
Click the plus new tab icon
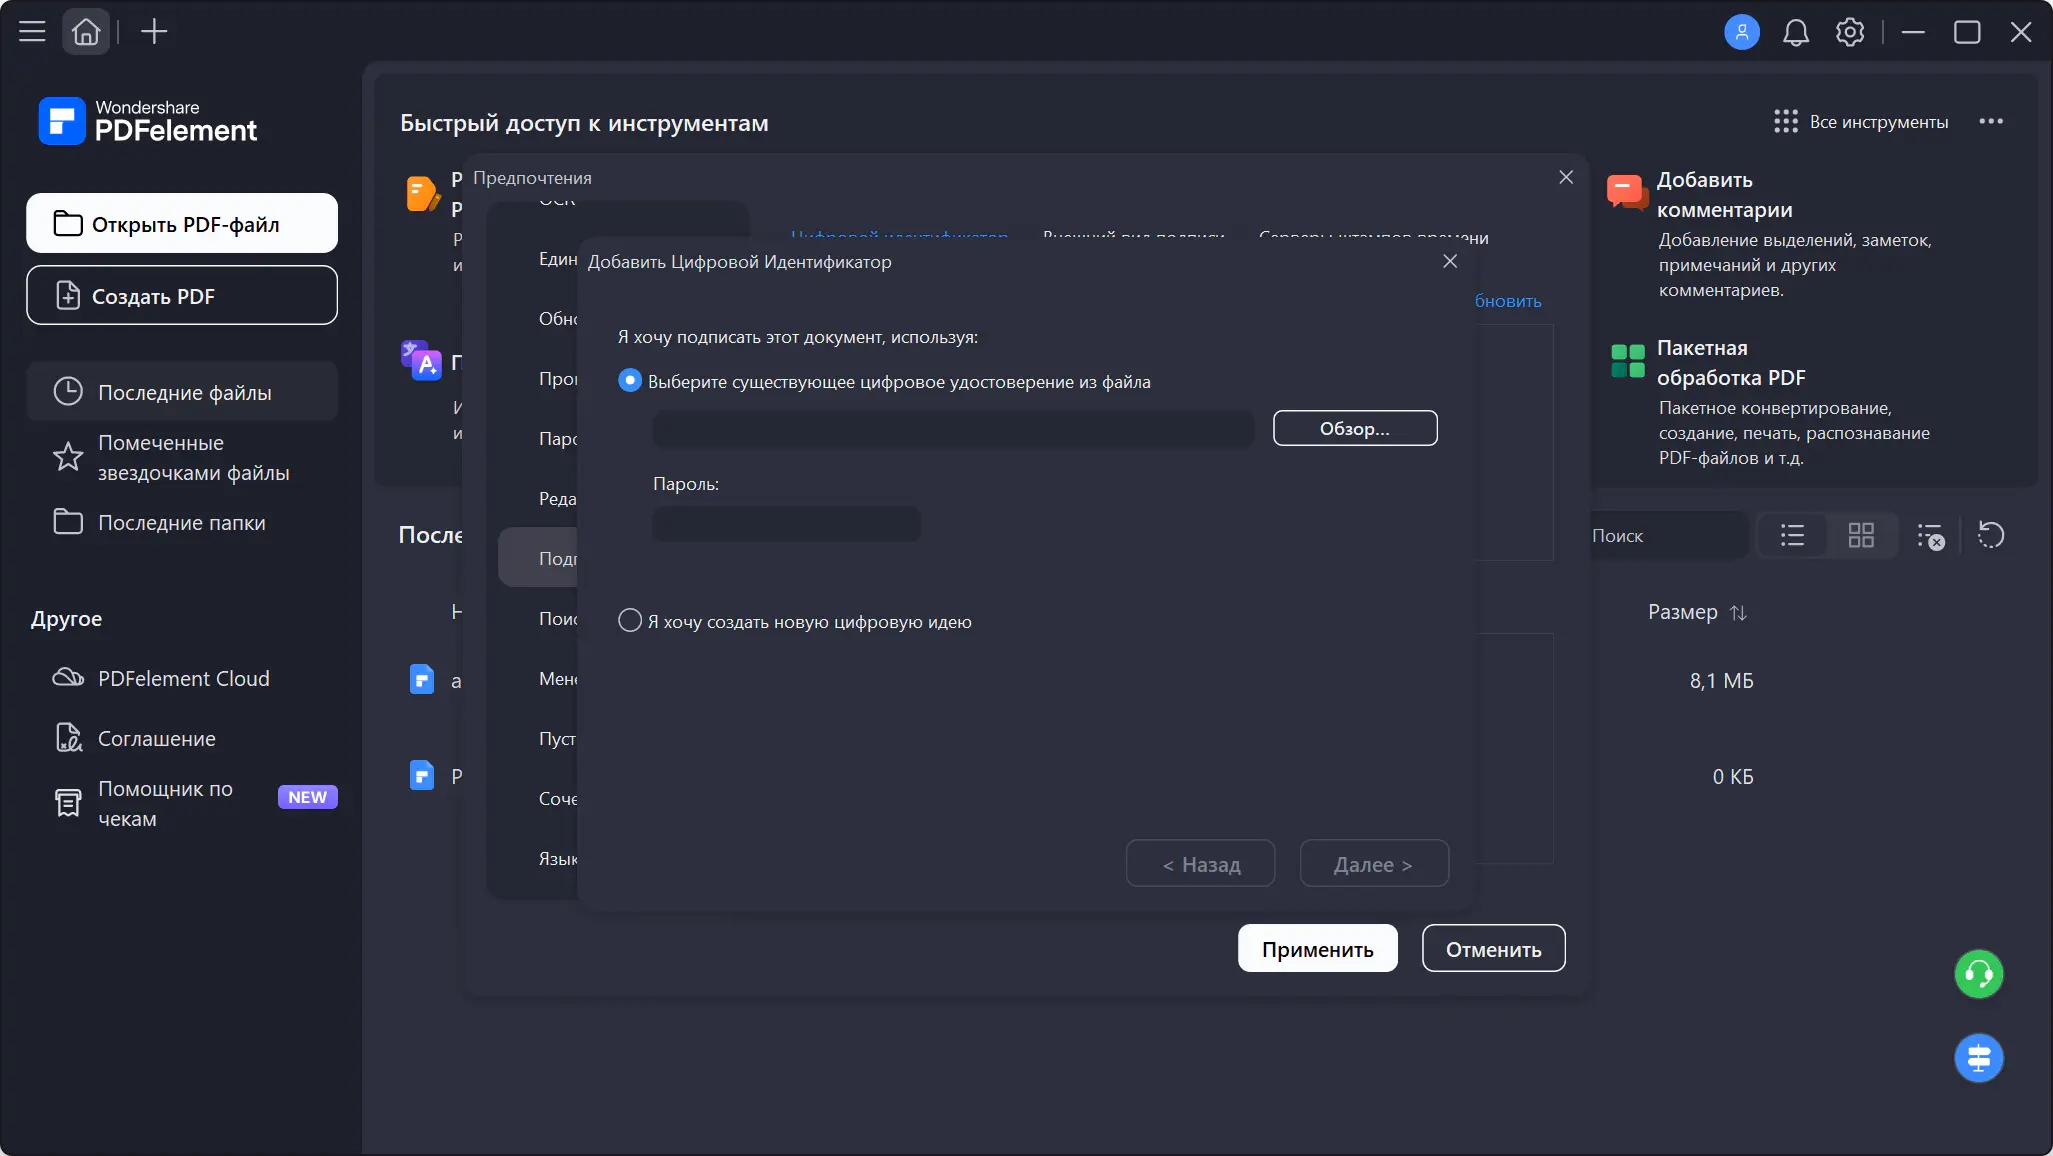point(154,32)
